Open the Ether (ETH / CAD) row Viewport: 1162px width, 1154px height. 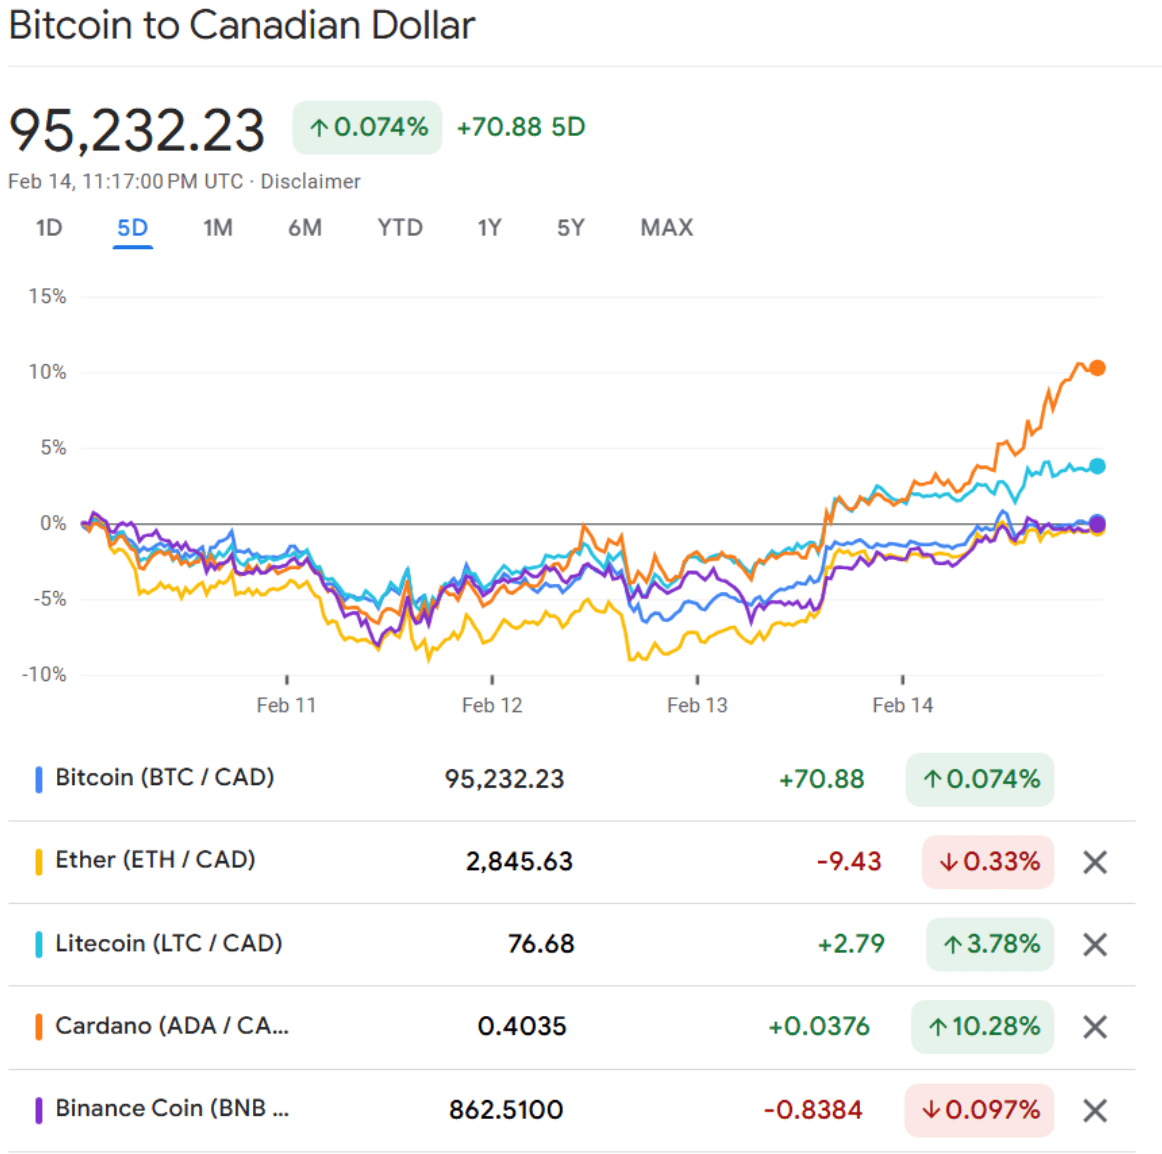click(155, 860)
